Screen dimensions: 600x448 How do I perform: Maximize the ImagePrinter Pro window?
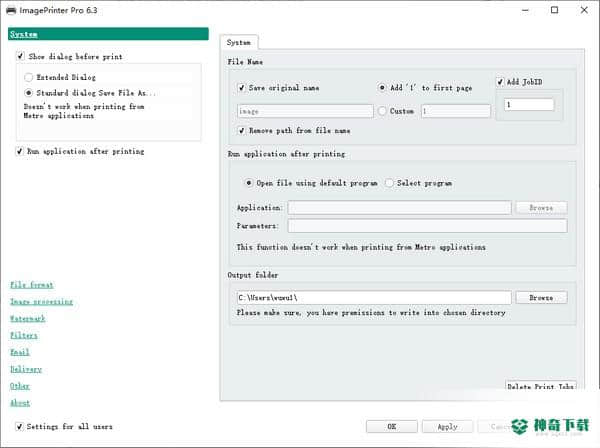click(554, 10)
